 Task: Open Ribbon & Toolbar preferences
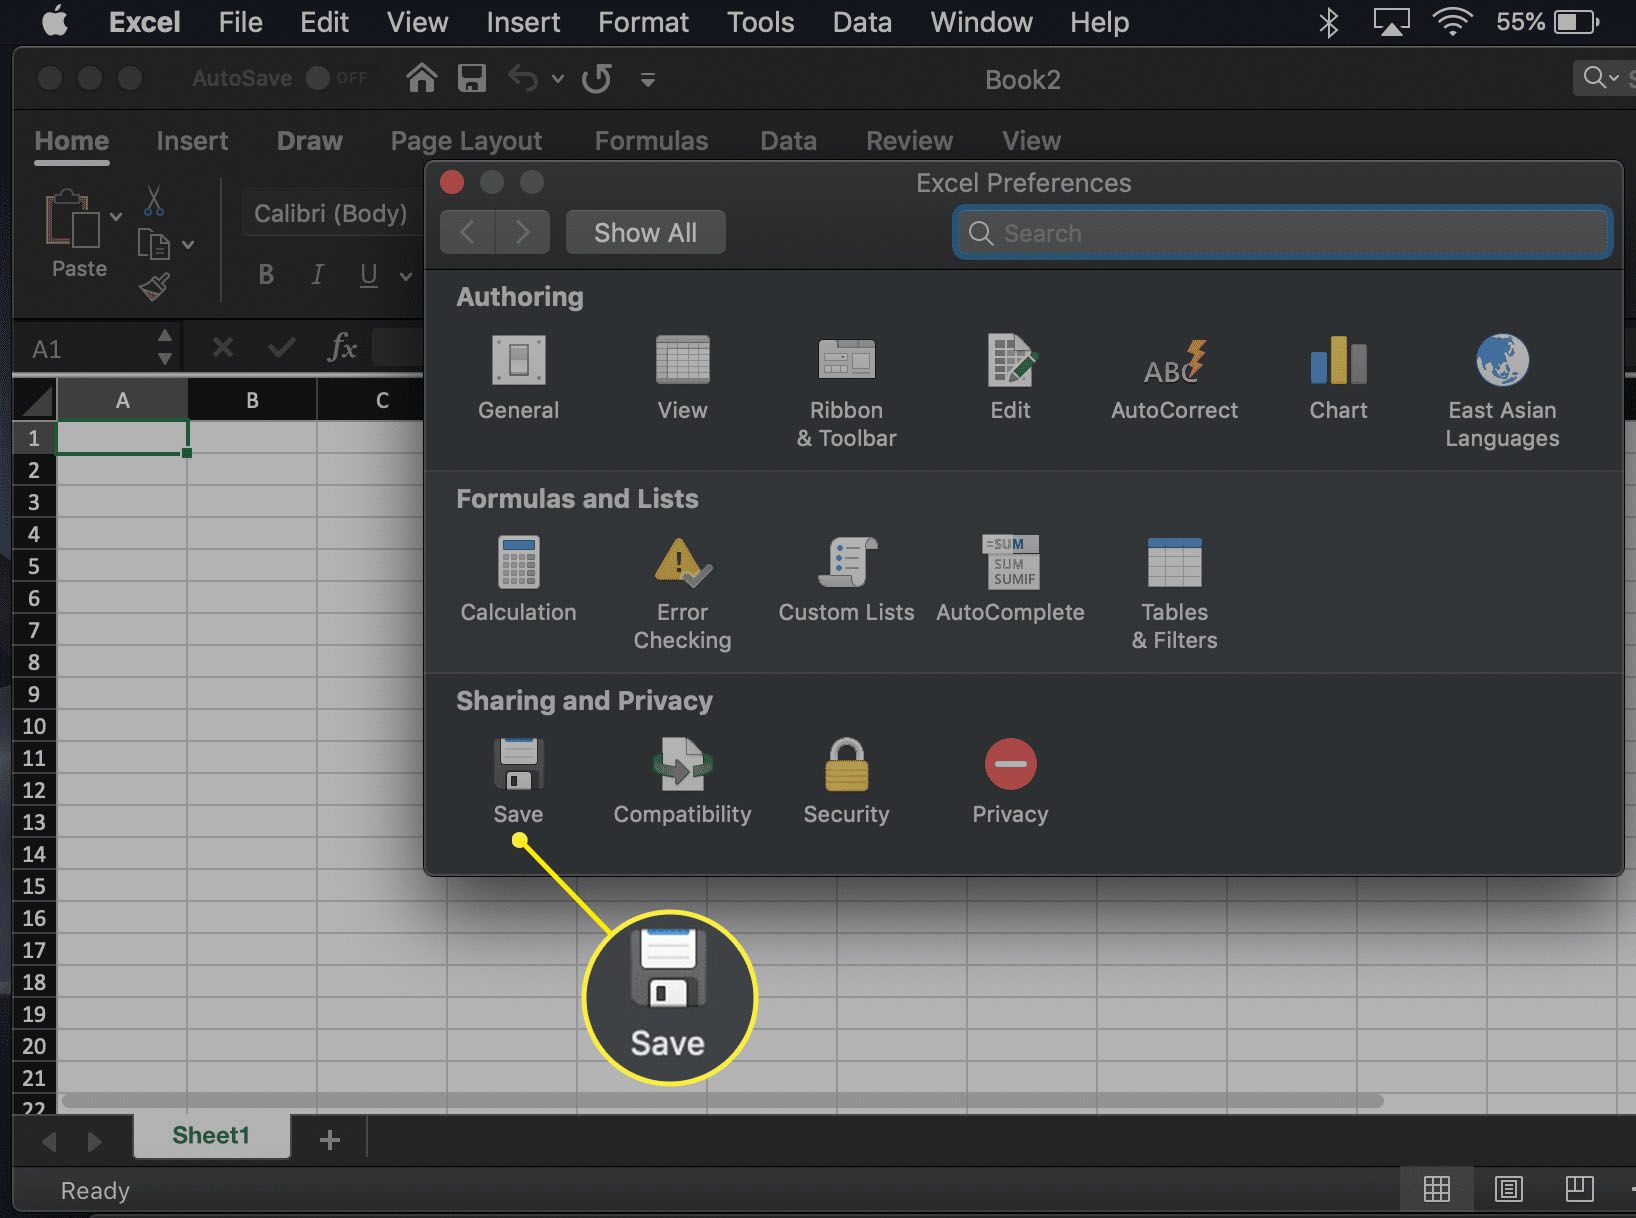(x=846, y=392)
